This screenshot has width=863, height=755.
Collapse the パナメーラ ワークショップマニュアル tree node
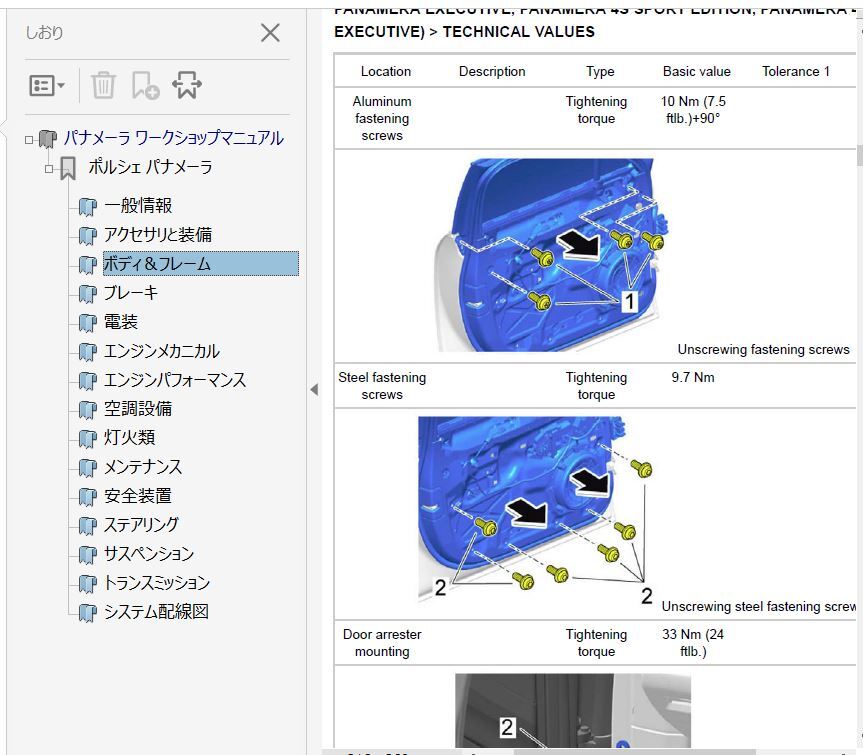[x=29, y=140]
